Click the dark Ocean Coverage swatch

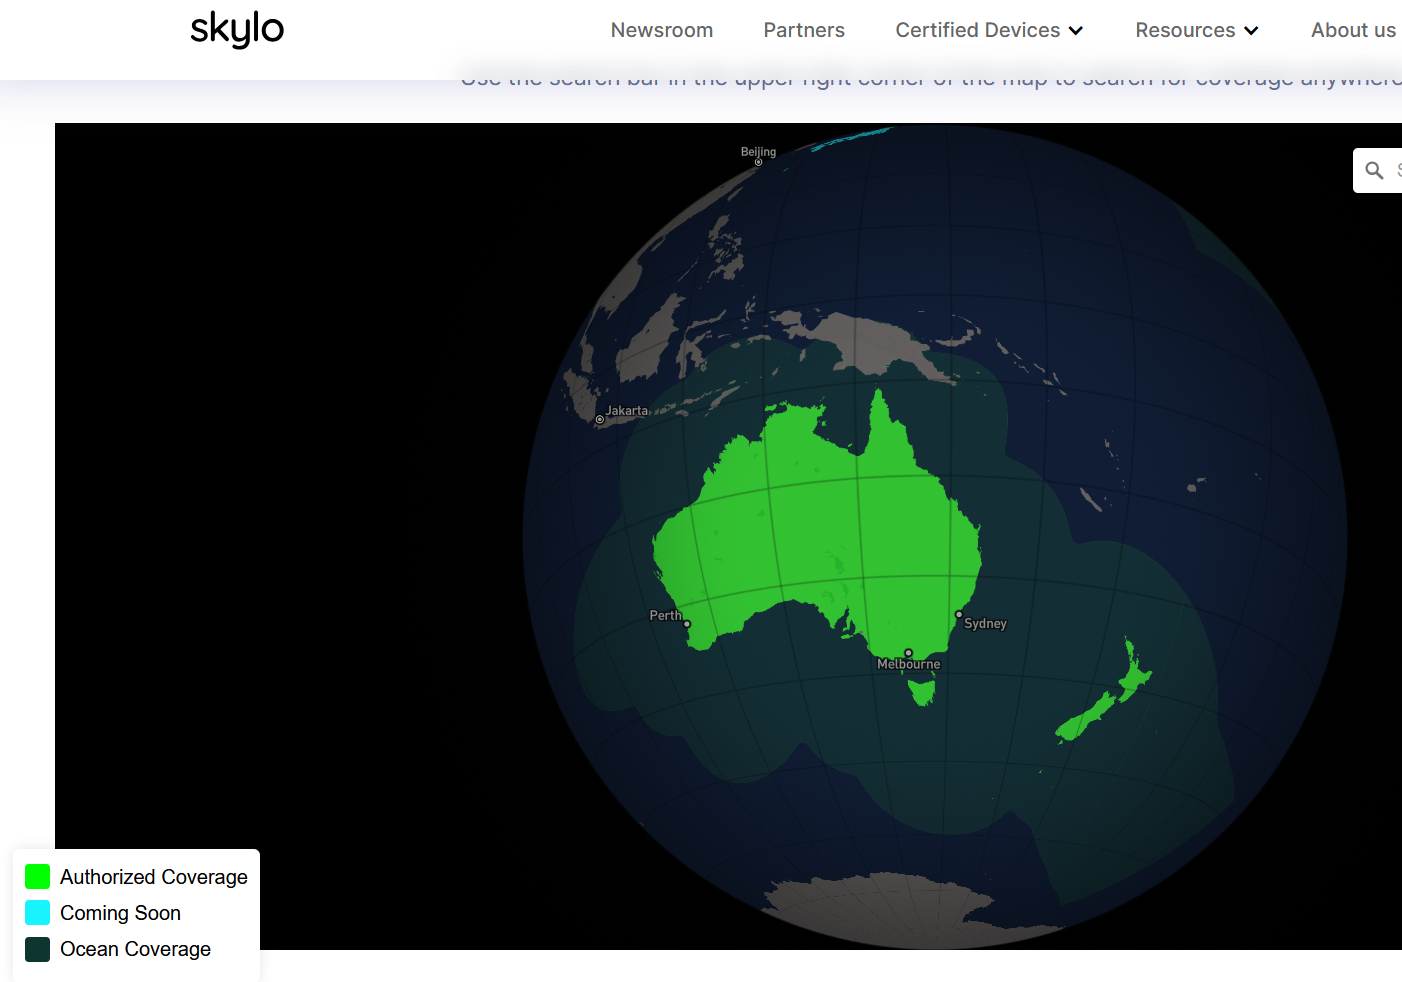[x=38, y=949]
